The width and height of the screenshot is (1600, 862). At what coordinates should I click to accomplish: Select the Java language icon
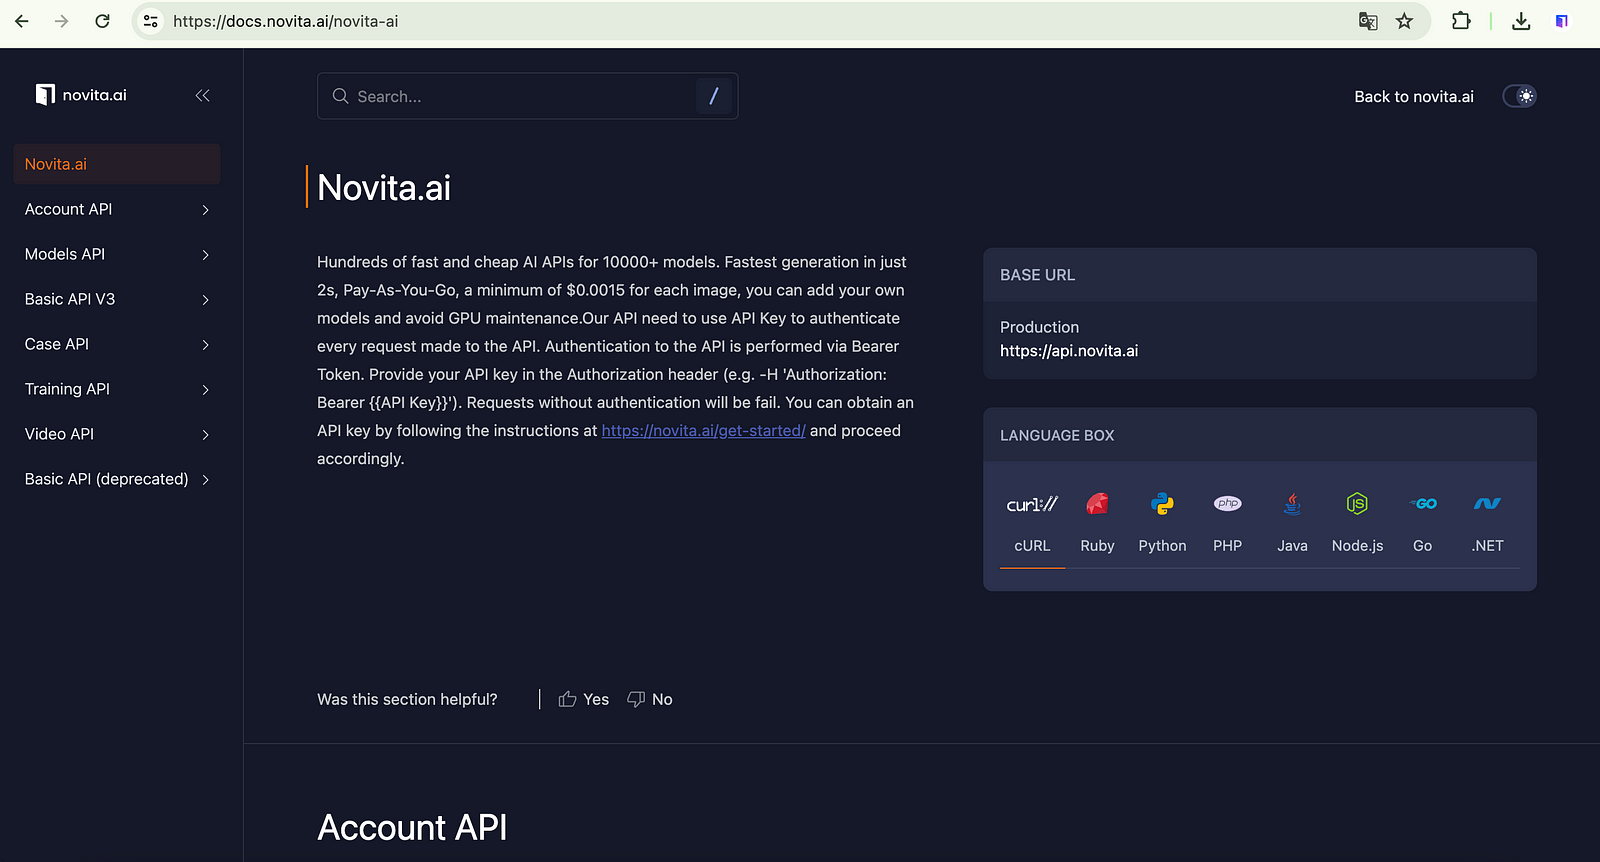[x=1292, y=504]
